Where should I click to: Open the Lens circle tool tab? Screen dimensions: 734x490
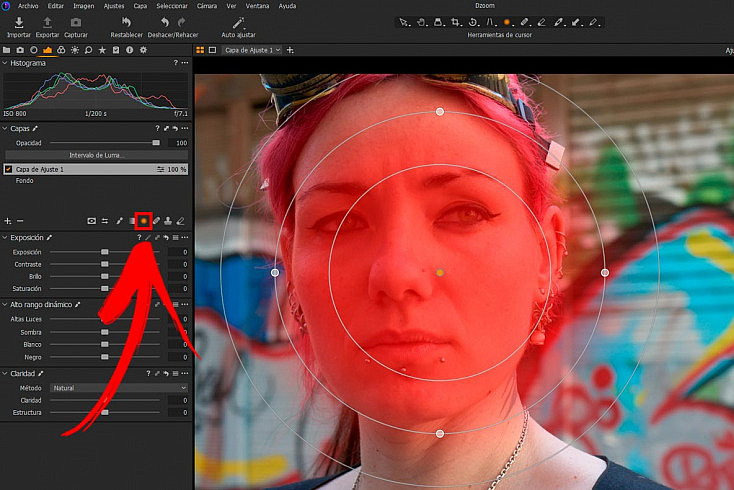34,50
